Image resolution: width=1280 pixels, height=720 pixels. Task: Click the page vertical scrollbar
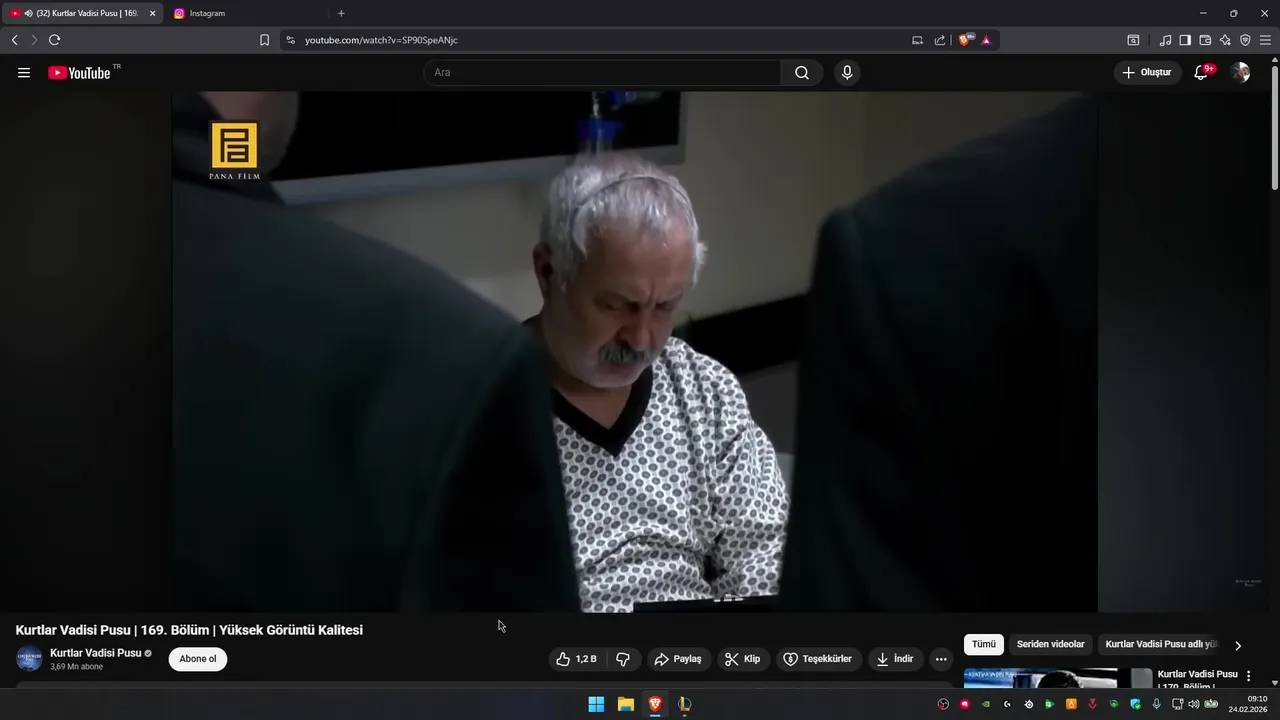[x=1274, y=128]
